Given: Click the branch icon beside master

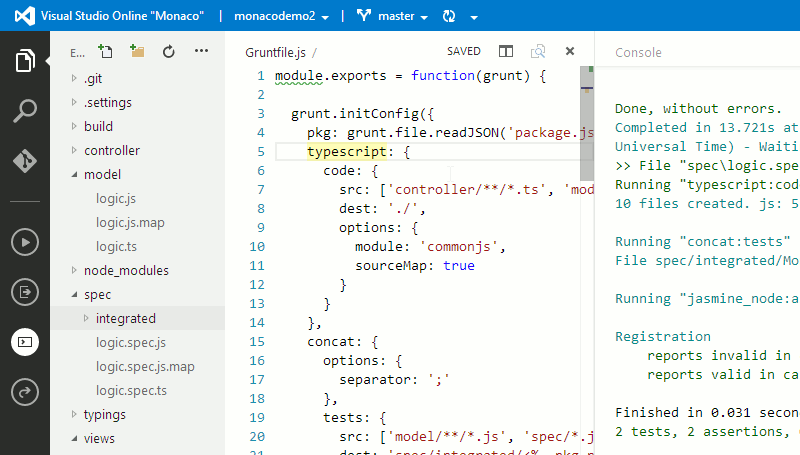Looking at the screenshot, I should 364,16.
